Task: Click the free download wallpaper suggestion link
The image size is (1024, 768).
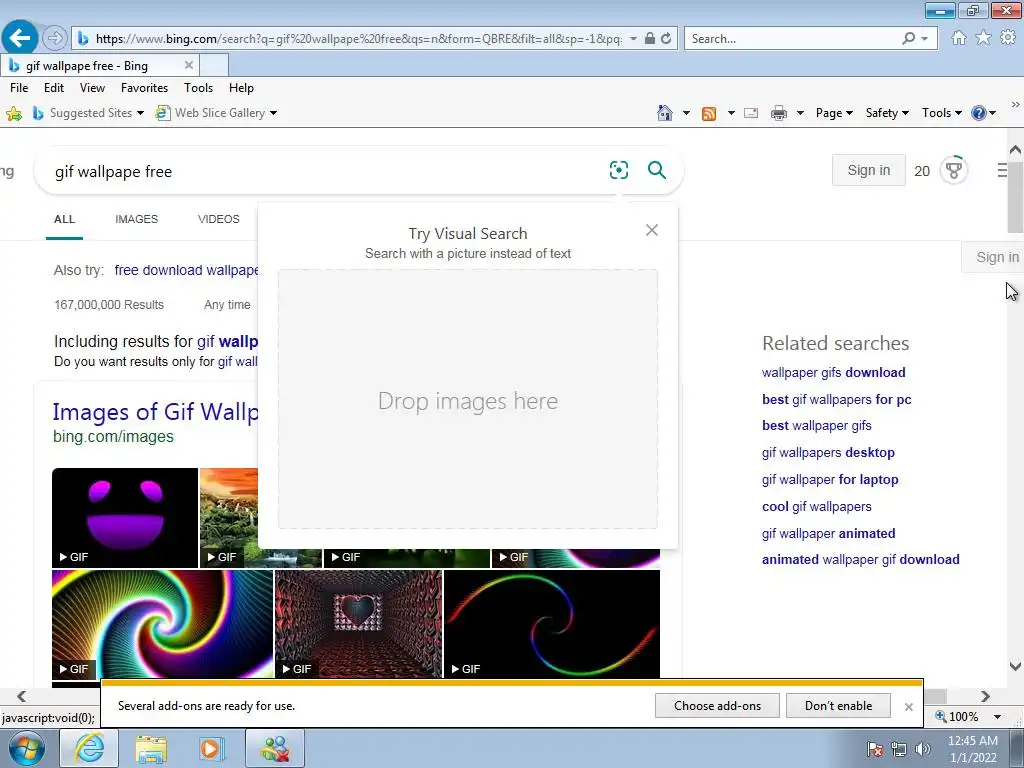Action: (x=186, y=270)
